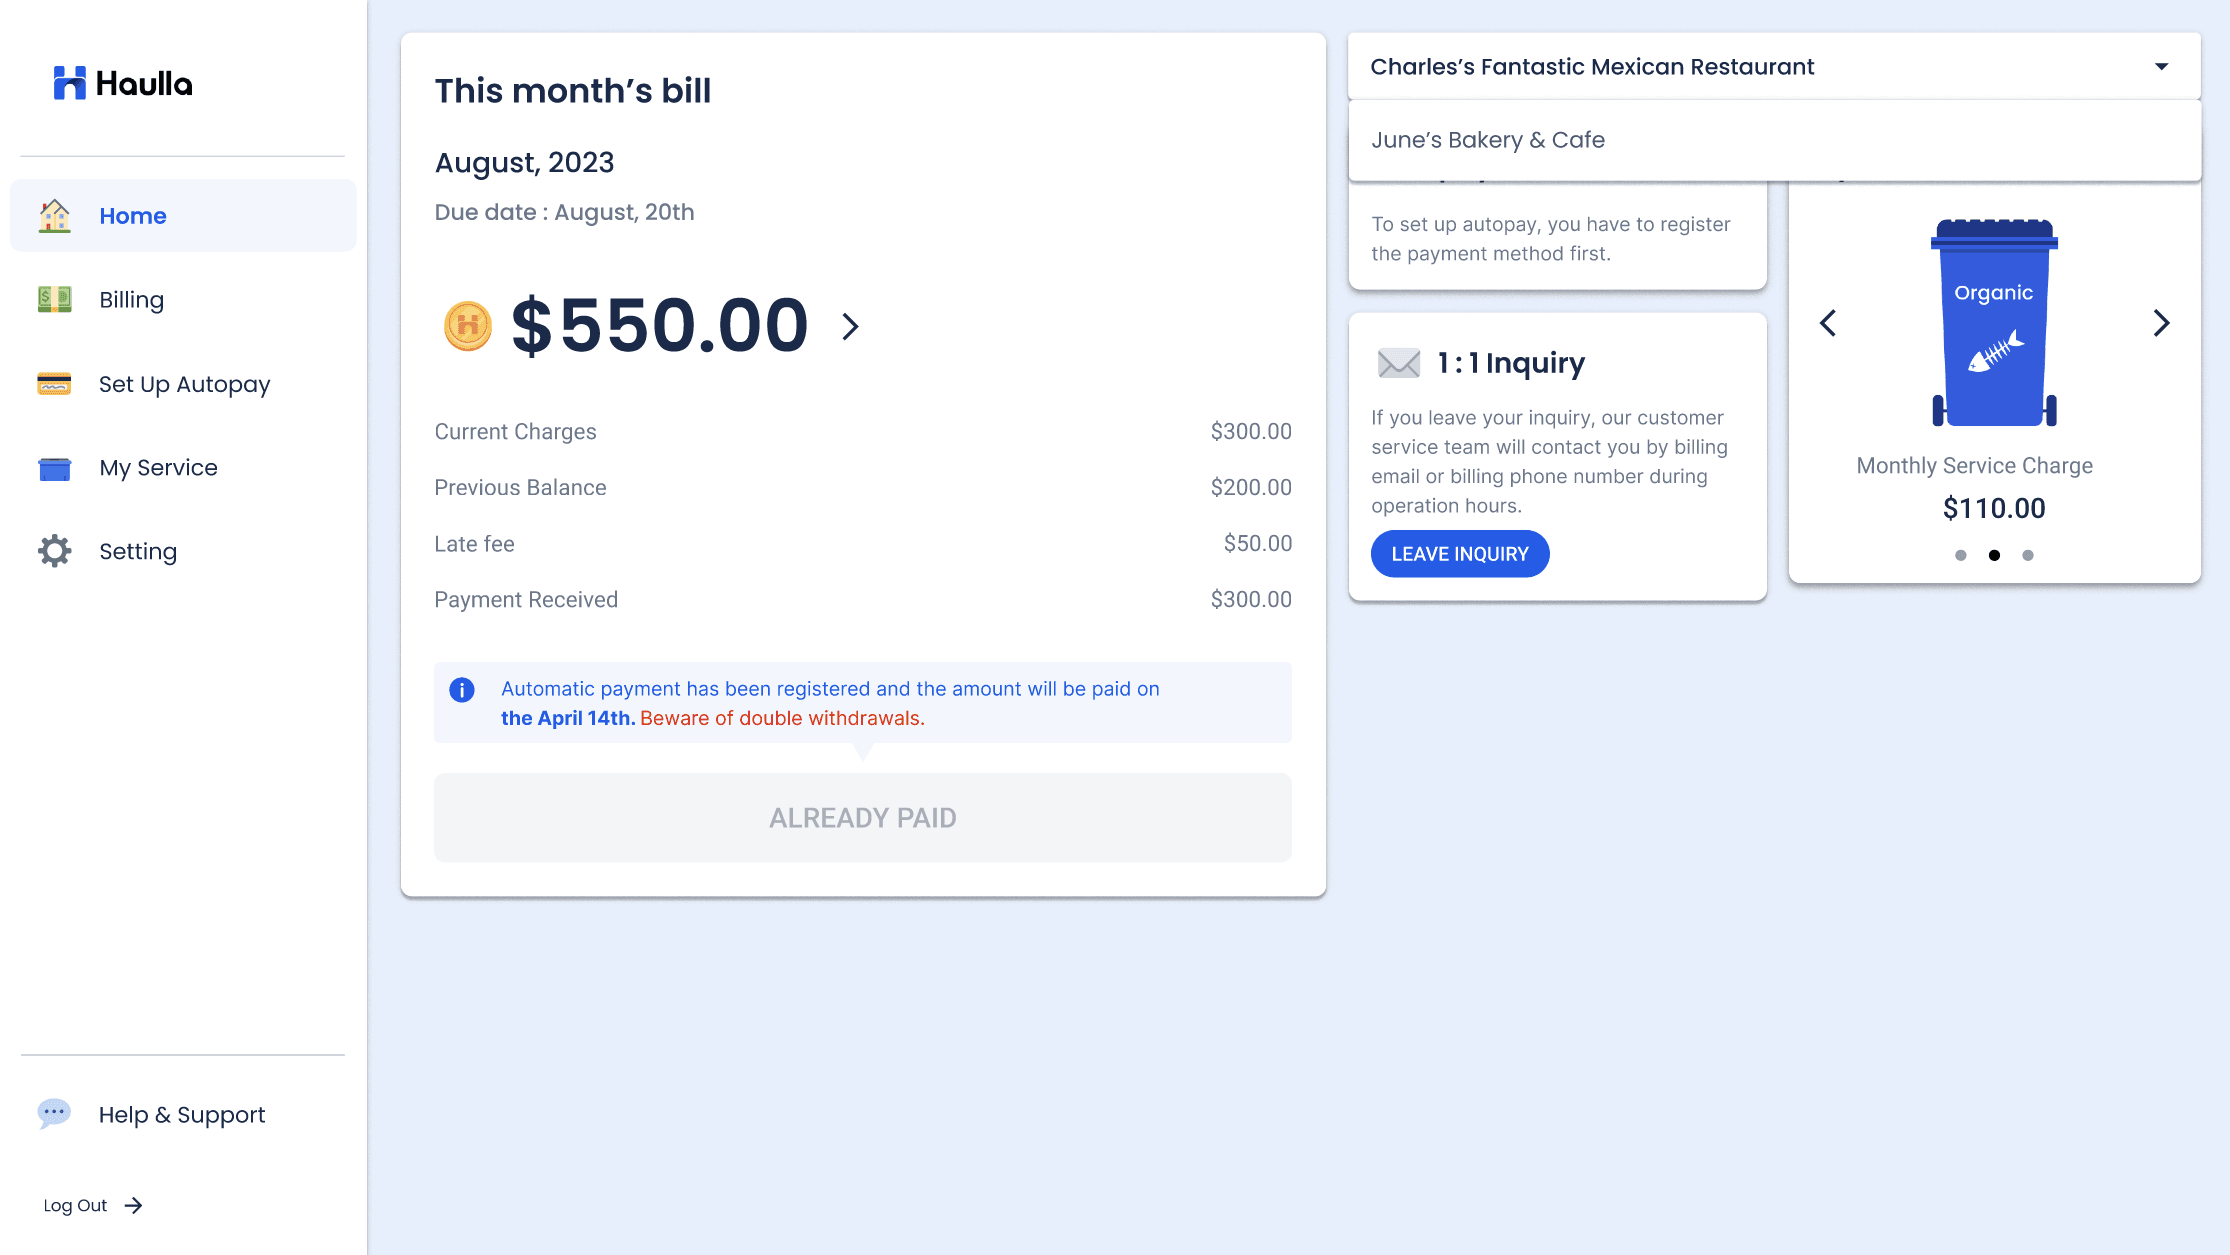Open the Billing menu item
The image size is (2230, 1255).
pyautogui.click(x=131, y=300)
